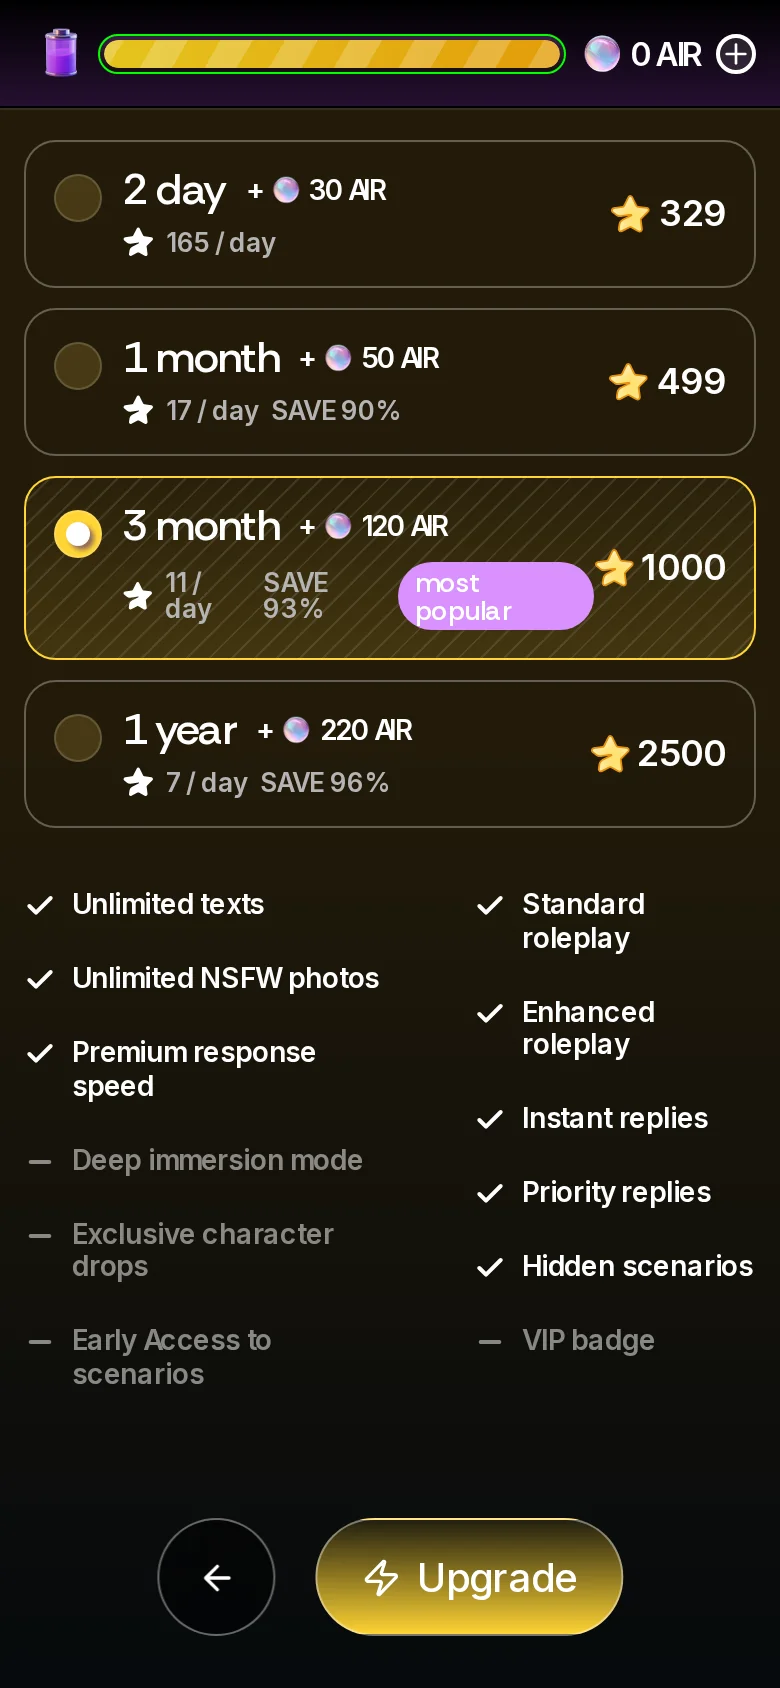Click the Hidden scenarios checkmark
This screenshot has height=1688, width=780.
click(490, 1267)
